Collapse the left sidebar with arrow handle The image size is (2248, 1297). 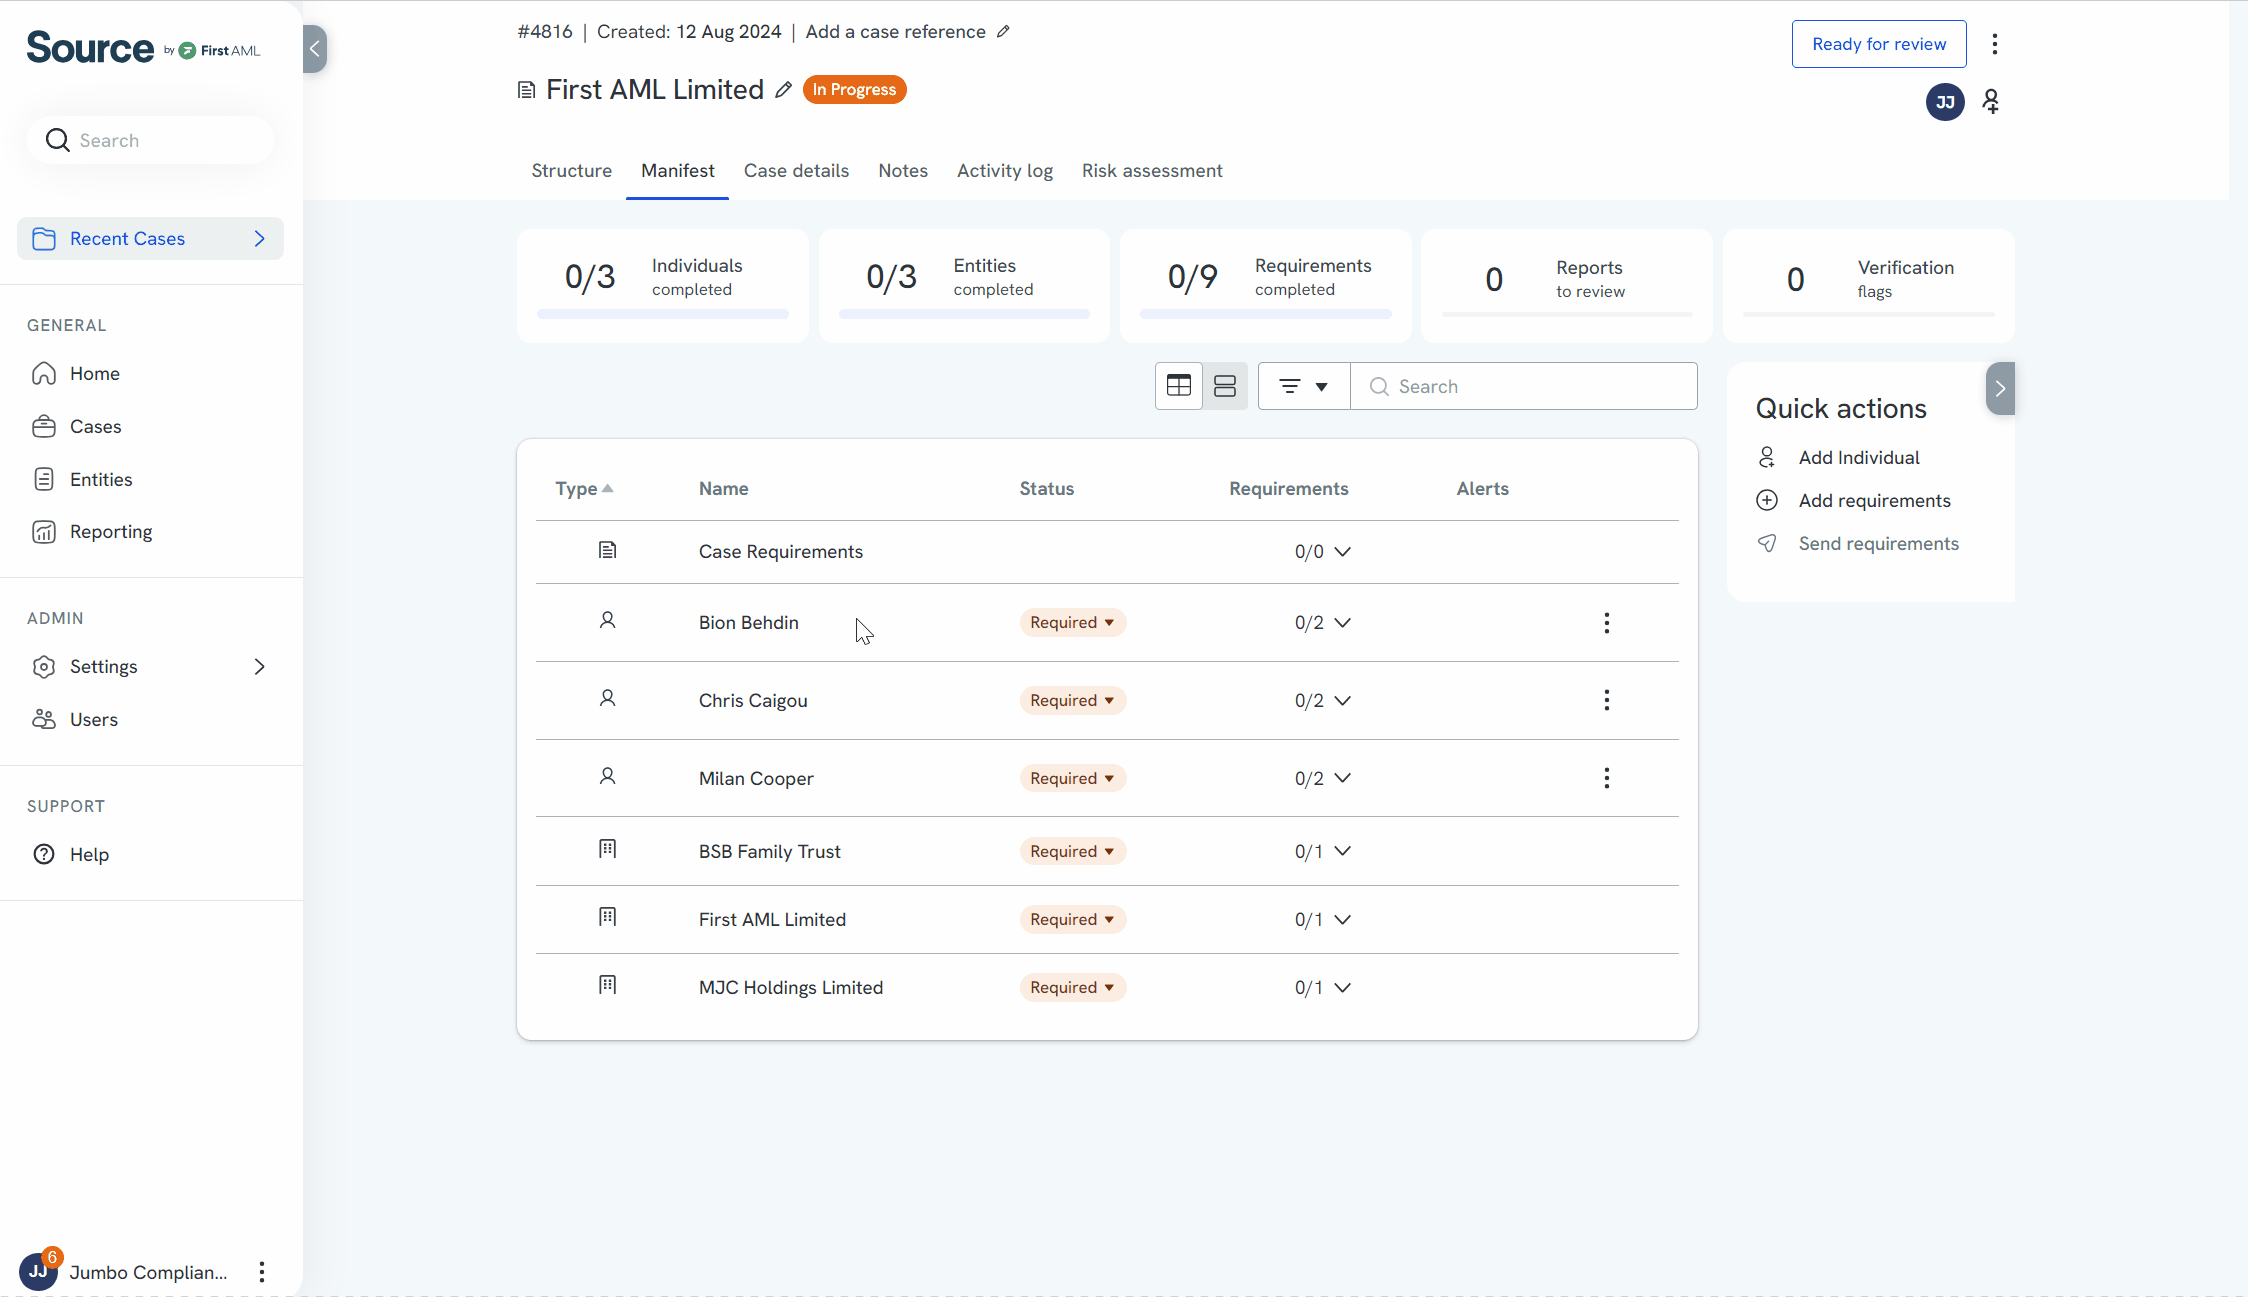315,48
